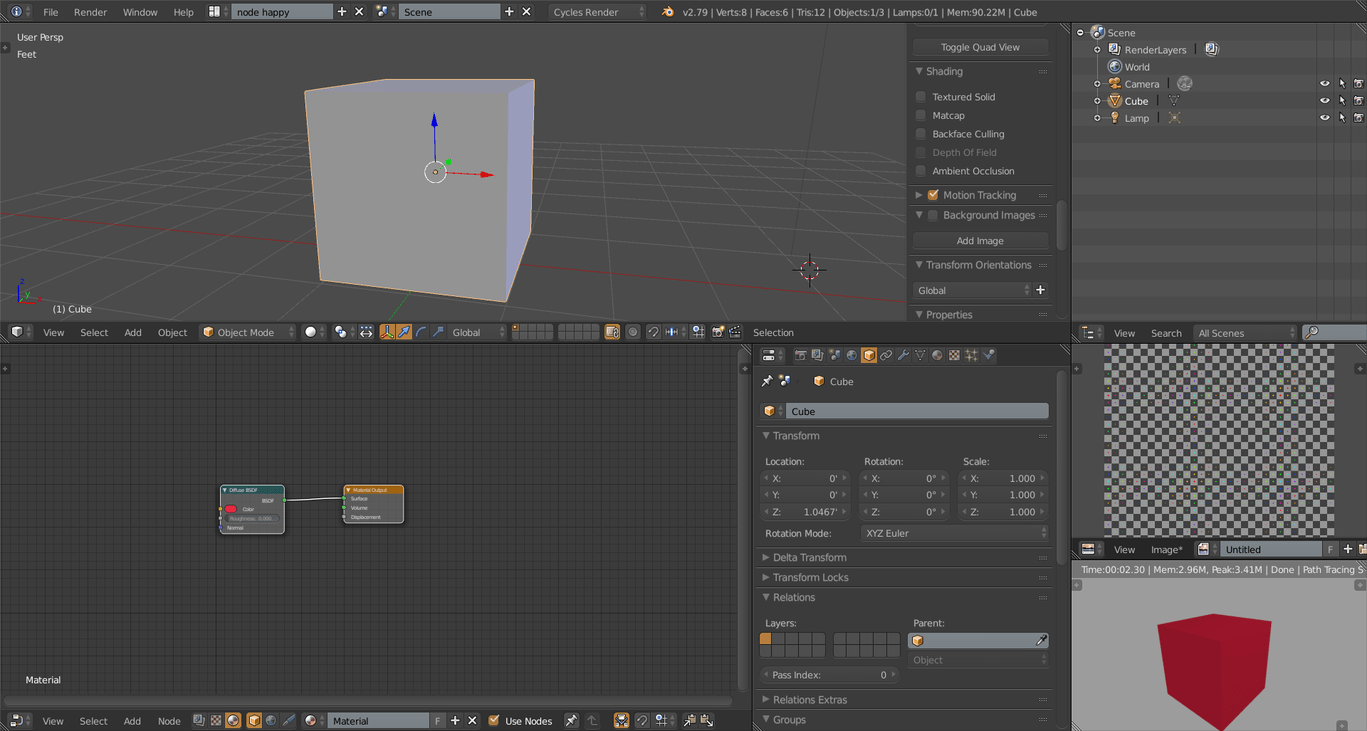Enable the Textured Solid checkbox
1367x731 pixels.
[921, 96]
